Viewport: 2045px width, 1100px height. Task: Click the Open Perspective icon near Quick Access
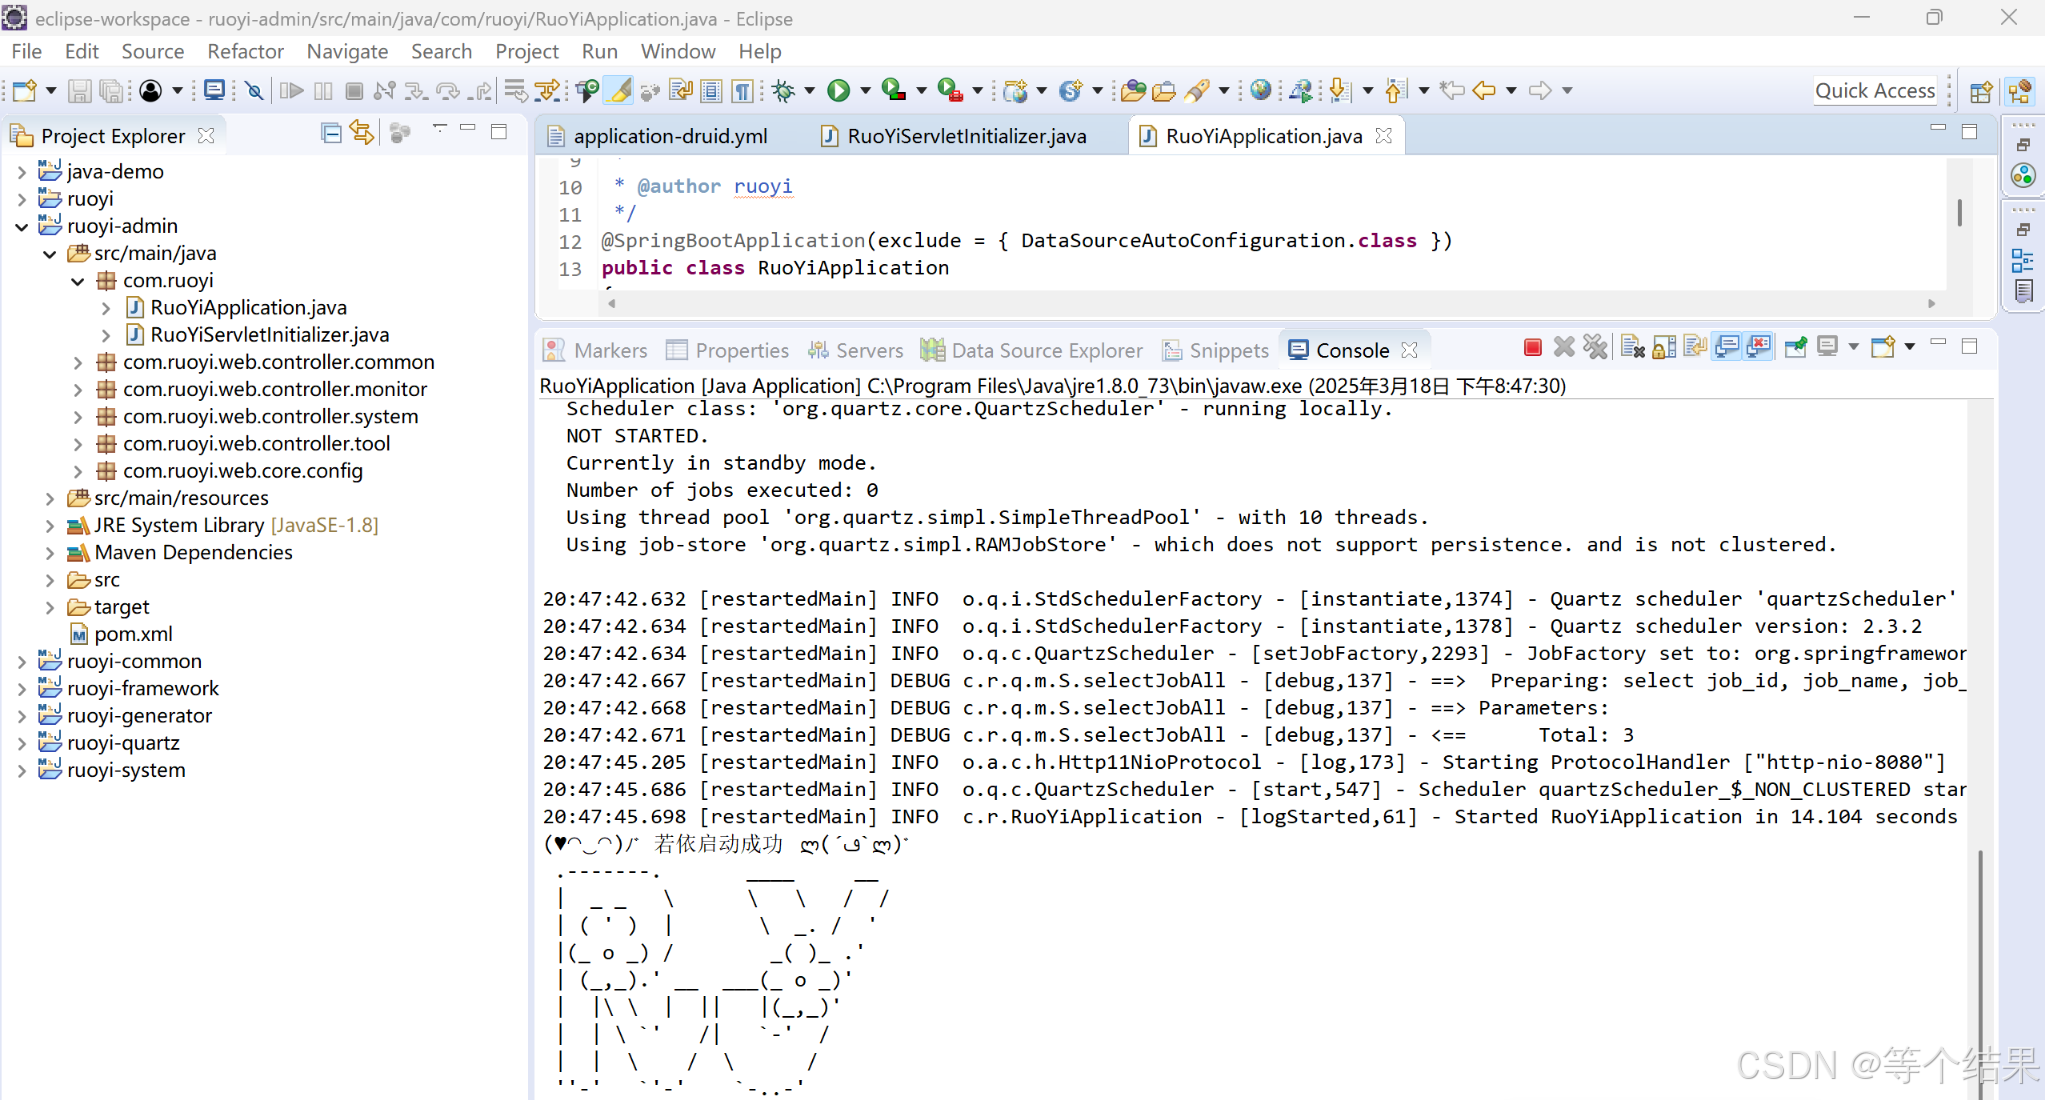point(1980,92)
